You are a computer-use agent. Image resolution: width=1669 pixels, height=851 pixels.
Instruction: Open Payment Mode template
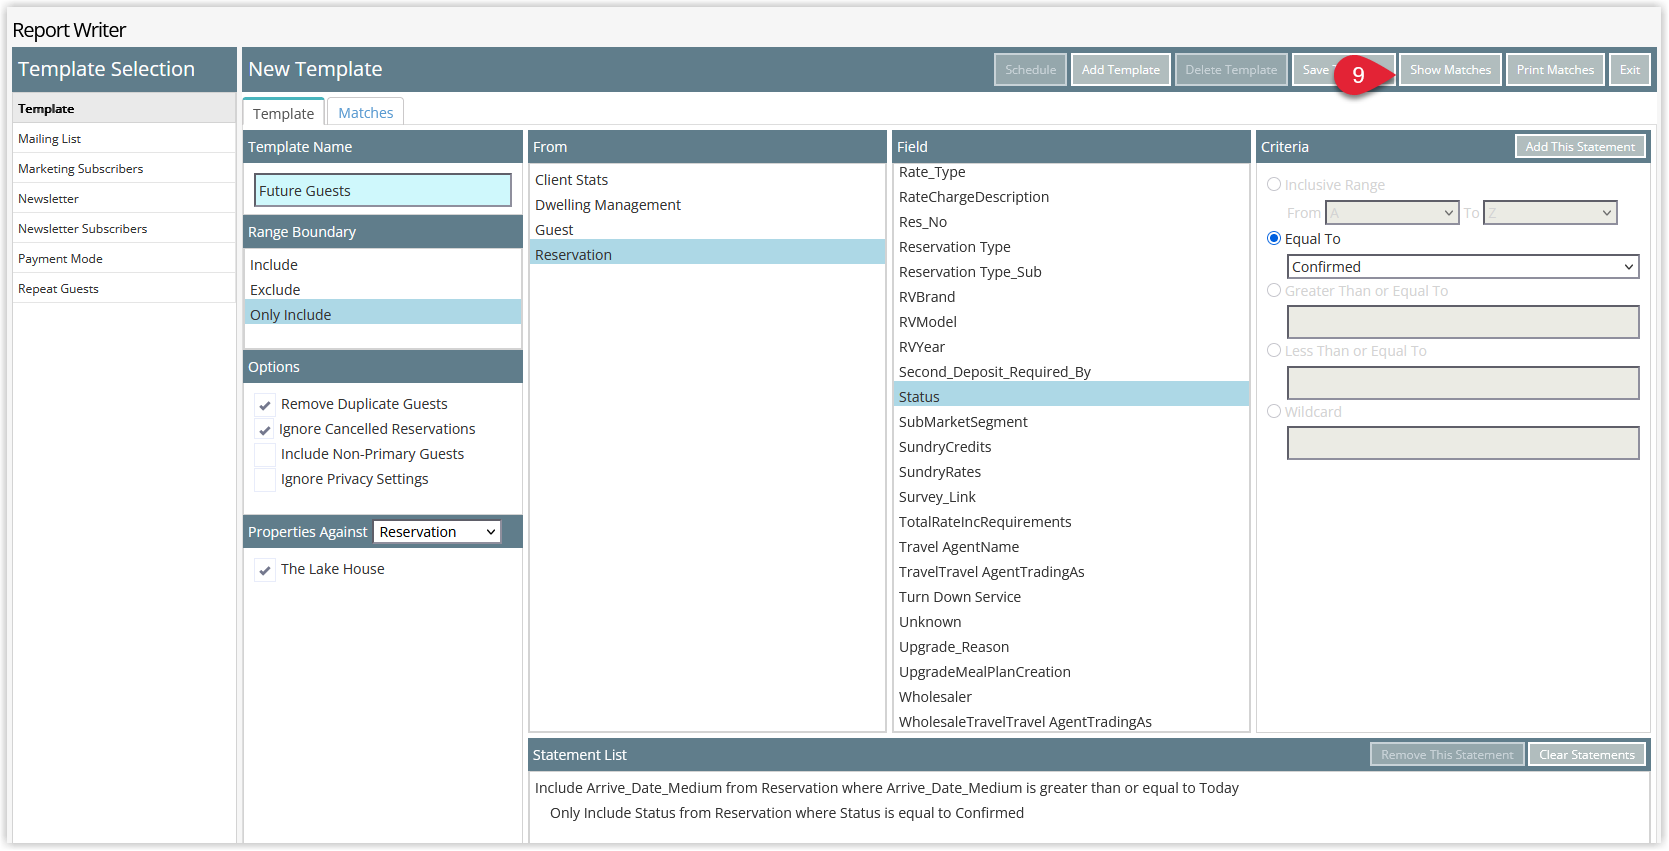124,259
